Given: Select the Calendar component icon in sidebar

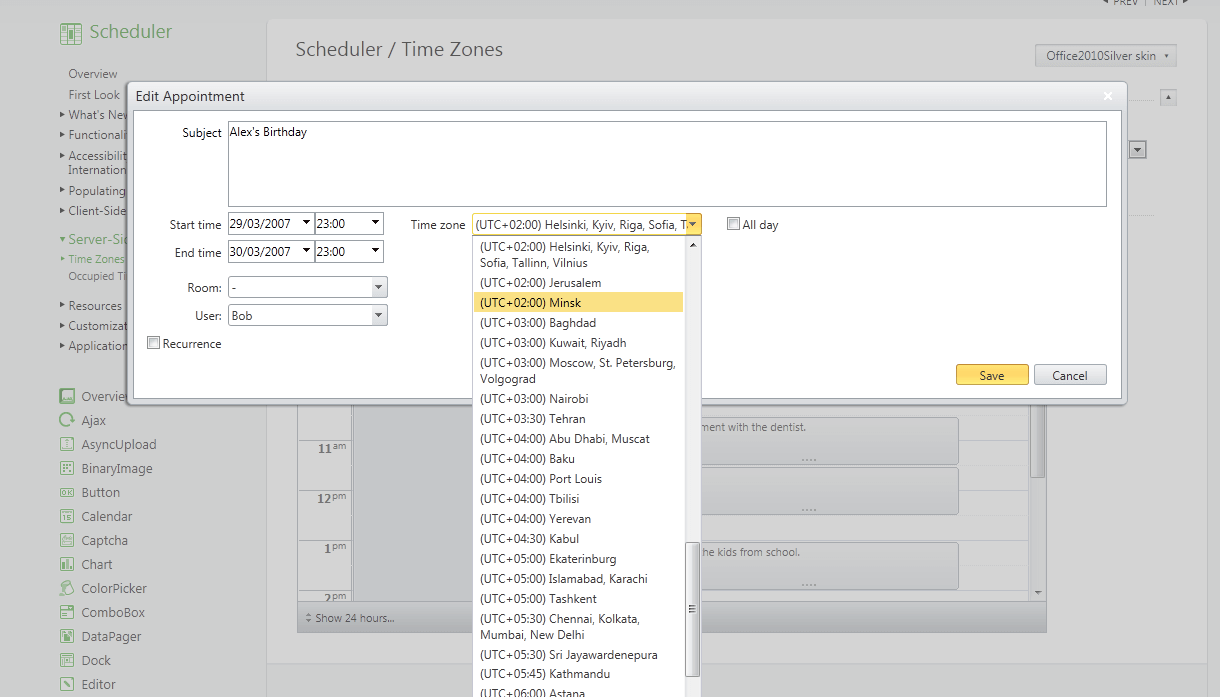Looking at the screenshot, I should click(67, 516).
